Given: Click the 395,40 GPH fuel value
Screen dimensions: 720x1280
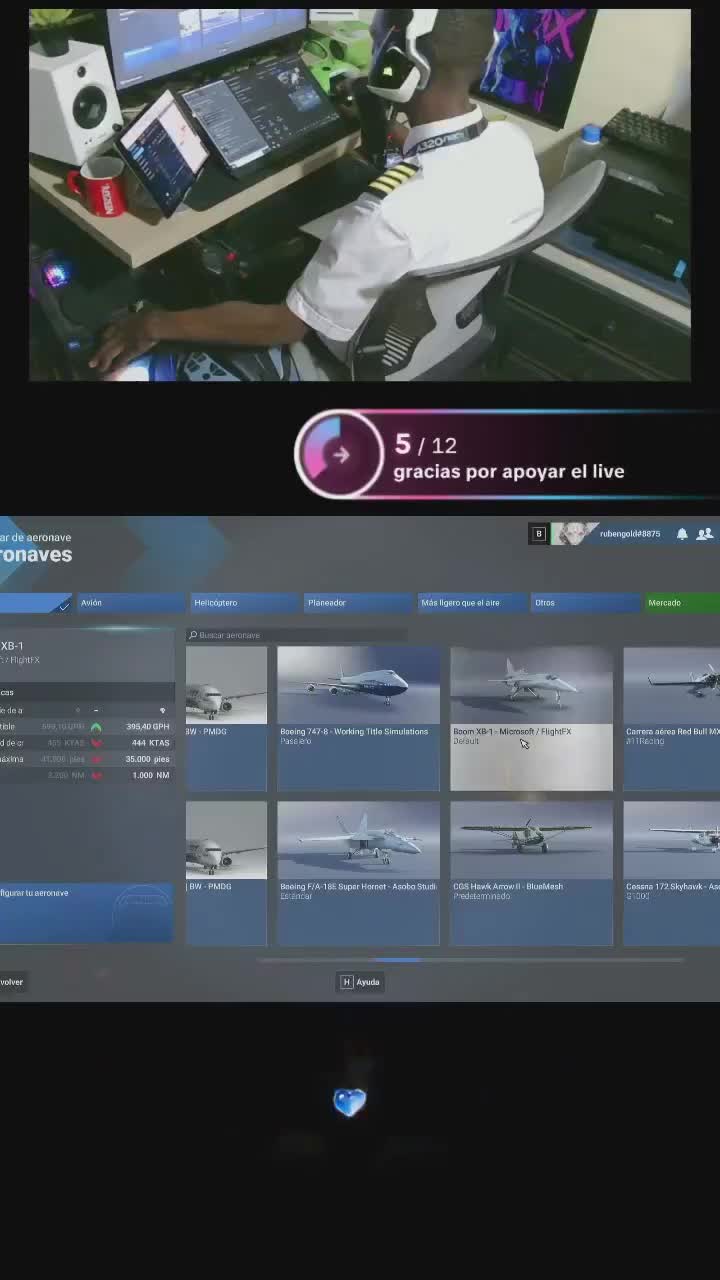Looking at the screenshot, I should [148, 727].
